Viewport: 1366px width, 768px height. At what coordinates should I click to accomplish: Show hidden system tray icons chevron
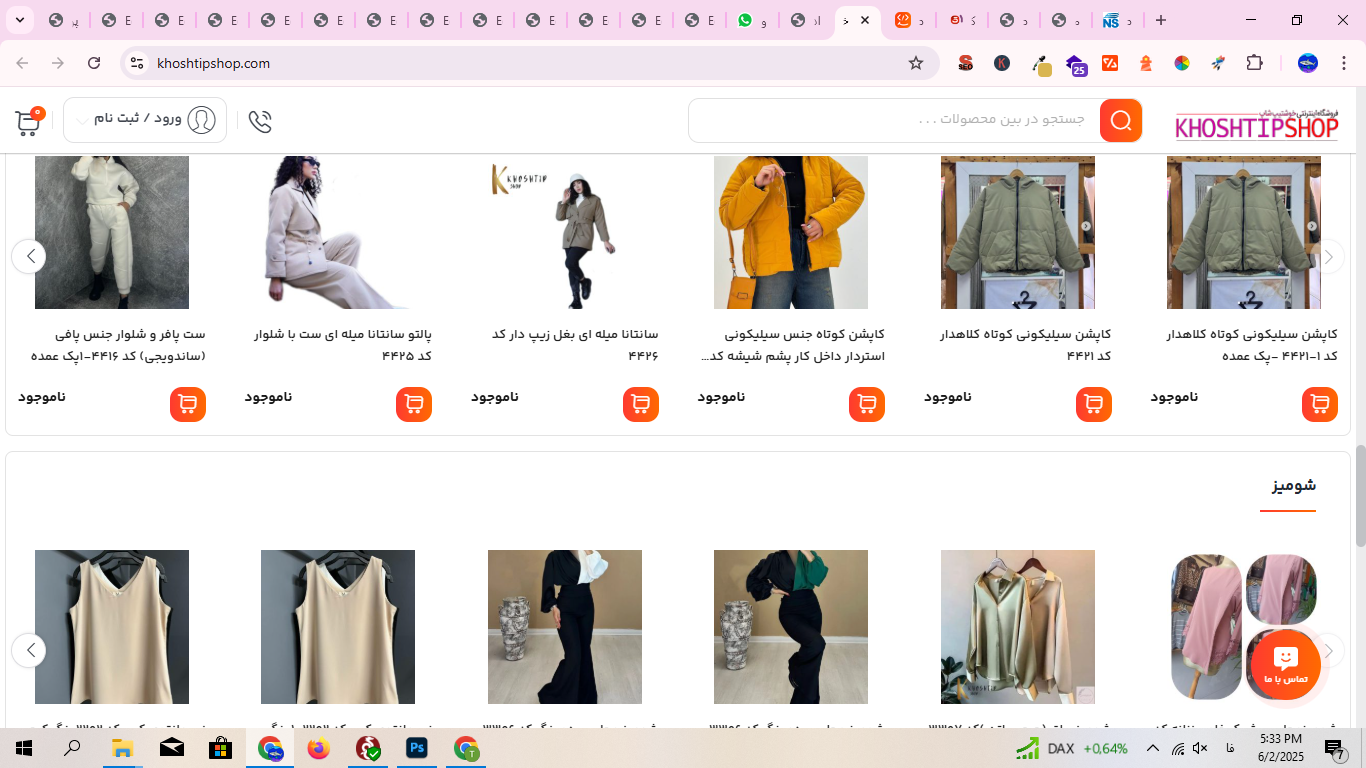click(x=1152, y=748)
